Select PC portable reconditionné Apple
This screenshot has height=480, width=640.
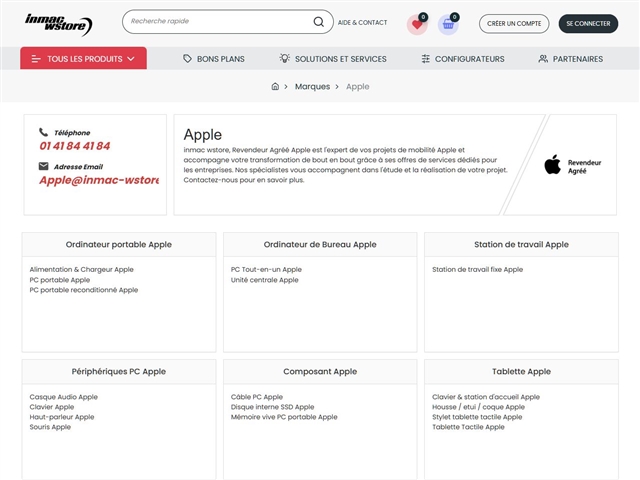tap(84, 290)
